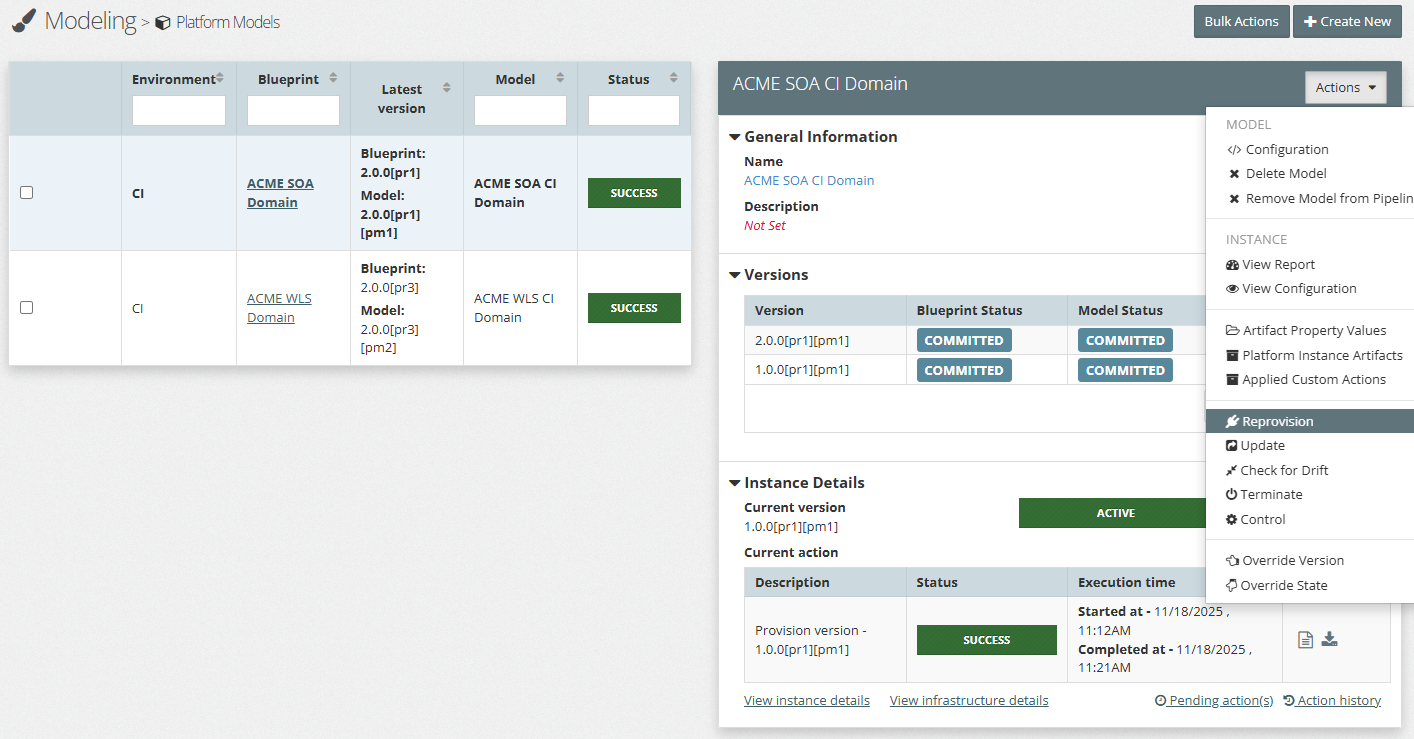Click the Create New button

pyautogui.click(x=1346, y=22)
